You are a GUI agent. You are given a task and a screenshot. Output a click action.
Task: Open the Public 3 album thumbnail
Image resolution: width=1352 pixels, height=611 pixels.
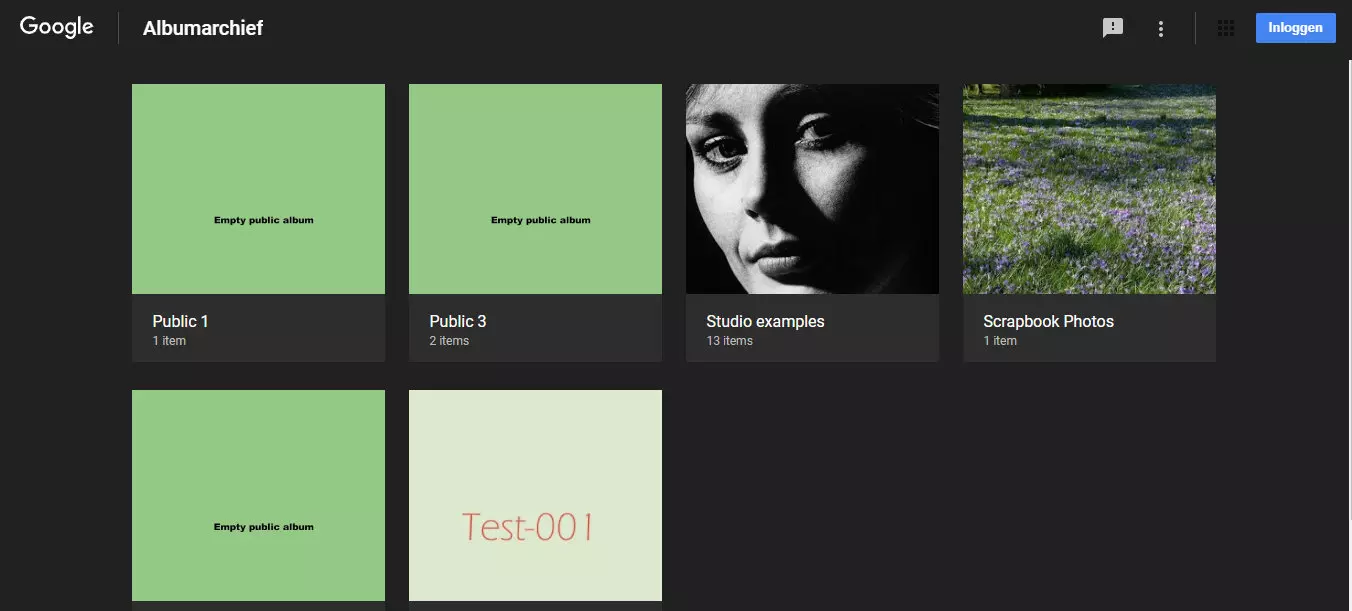click(x=535, y=189)
